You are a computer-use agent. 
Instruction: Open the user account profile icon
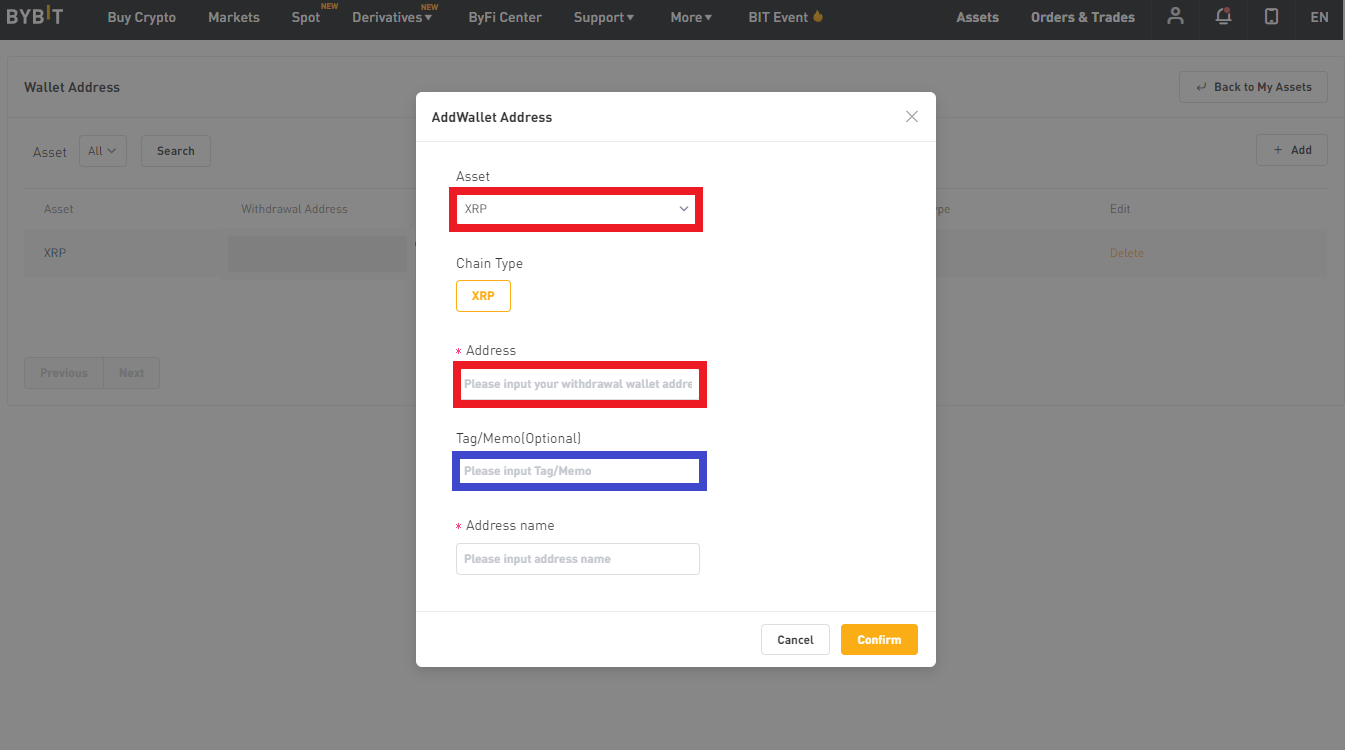pos(1176,16)
